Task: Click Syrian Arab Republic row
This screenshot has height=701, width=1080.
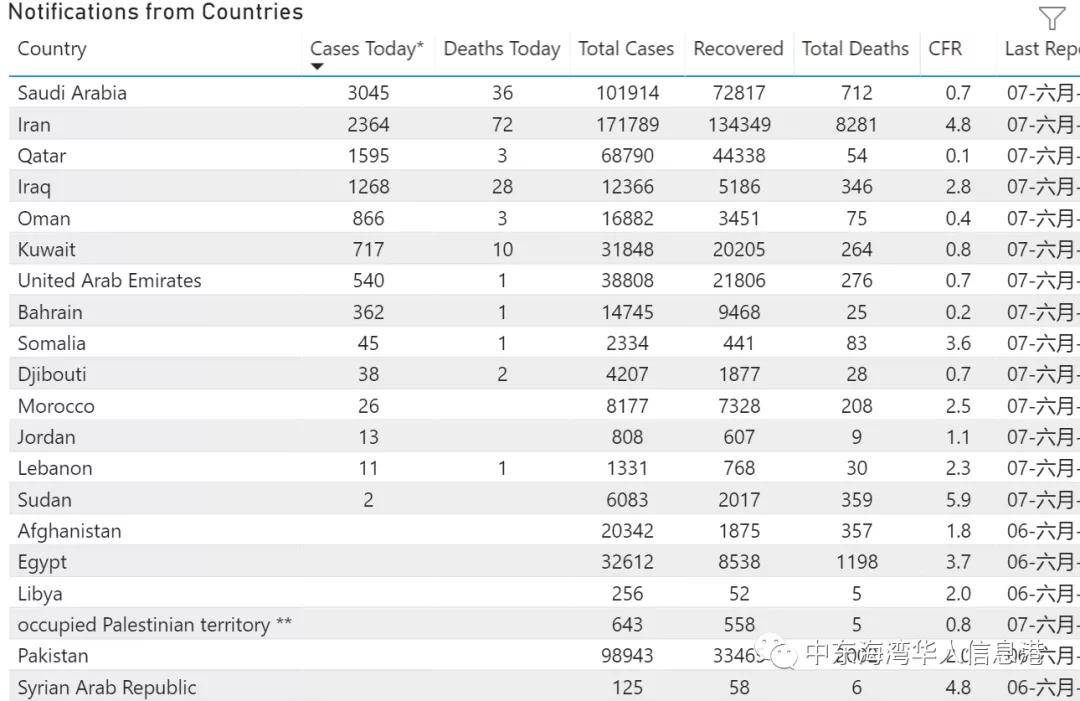Action: [x=107, y=688]
